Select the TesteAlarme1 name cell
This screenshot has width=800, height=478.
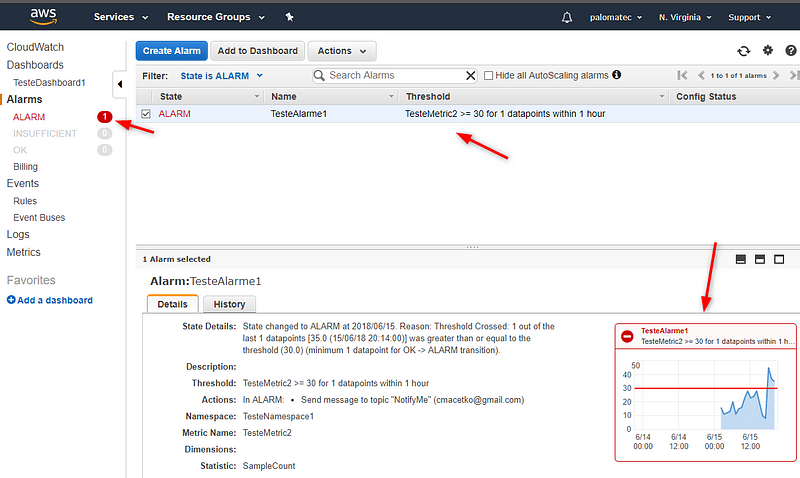click(298, 114)
